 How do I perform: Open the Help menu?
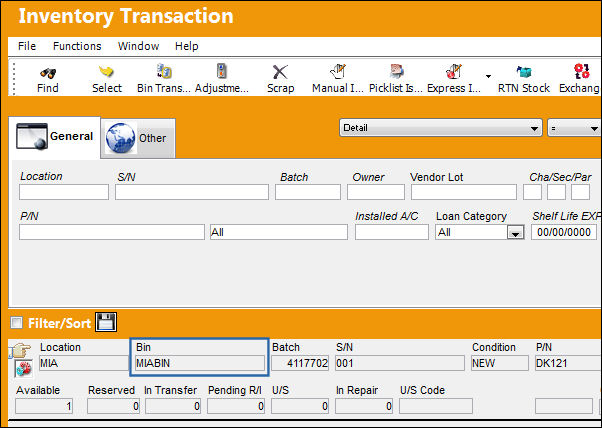(x=187, y=46)
